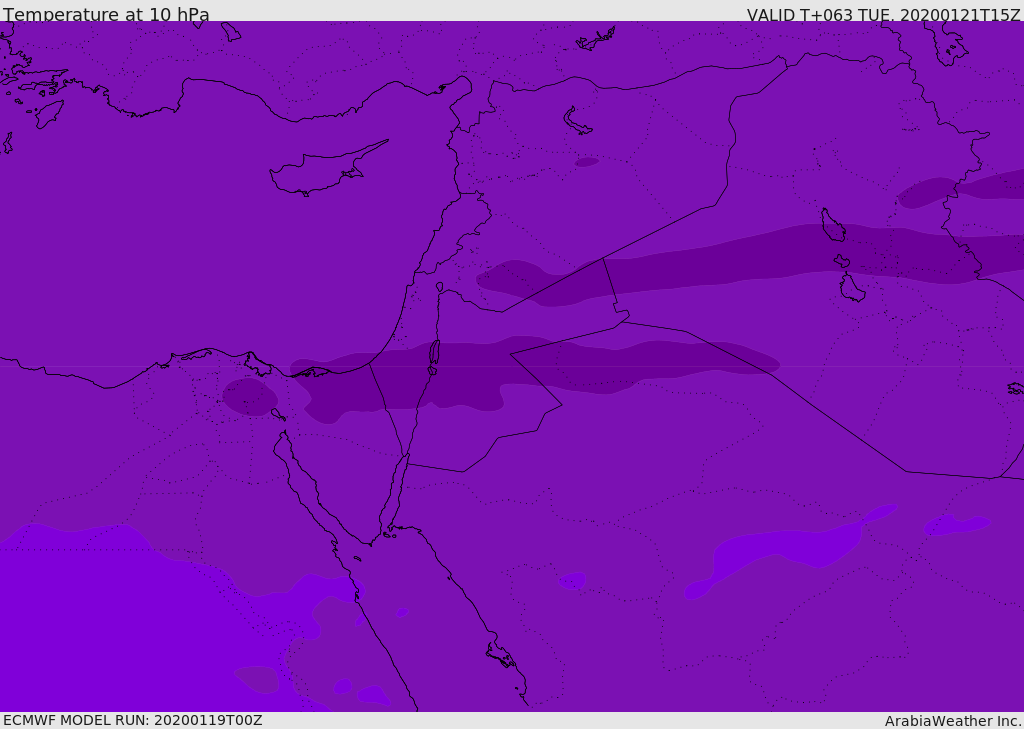Click the dark oval patch in northern Egypt
Image resolution: width=1024 pixels, height=729 pixels.
[249, 397]
